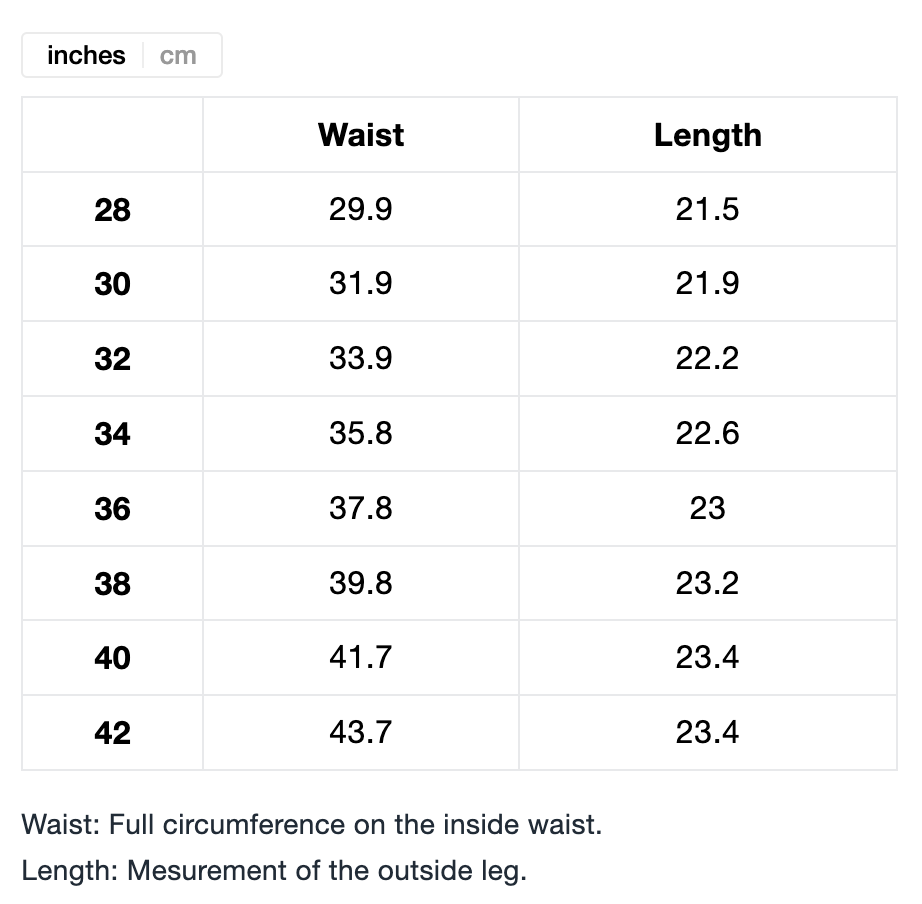Click the Waist column header
The width and height of the screenshot is (922, 904).
[x=361, y=135]
